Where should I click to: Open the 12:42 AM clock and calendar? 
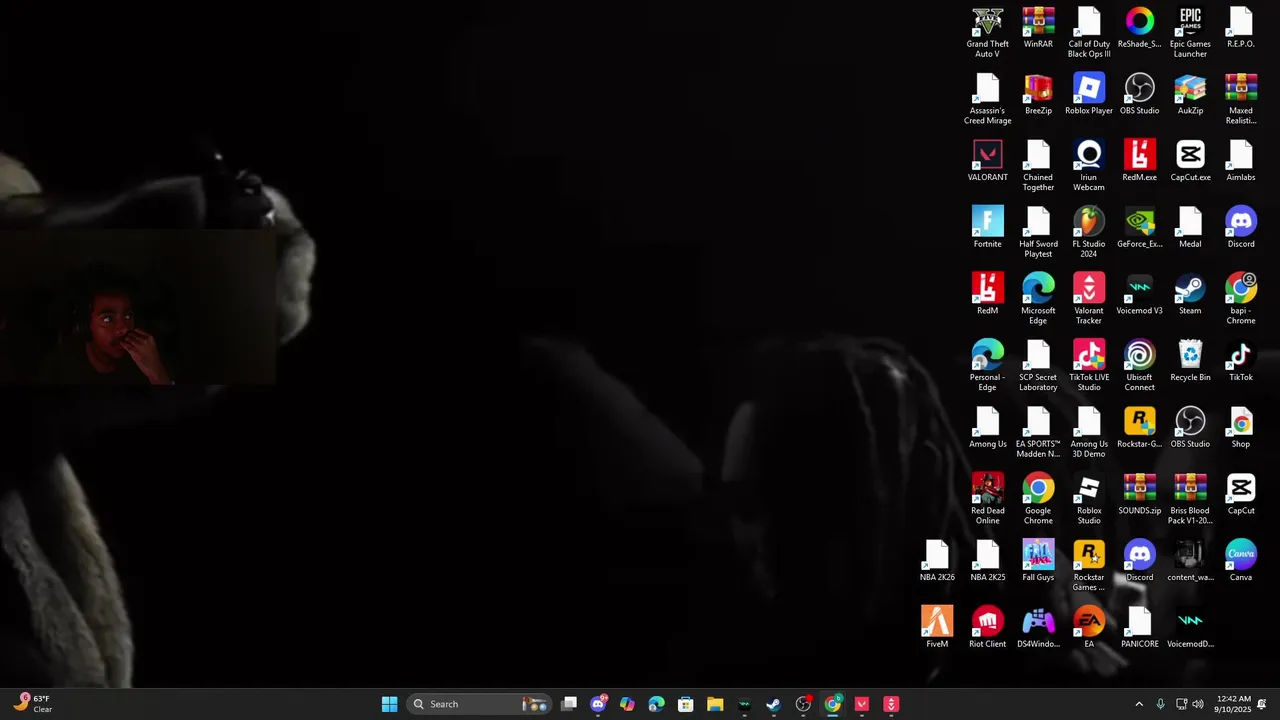(1234, 704)
